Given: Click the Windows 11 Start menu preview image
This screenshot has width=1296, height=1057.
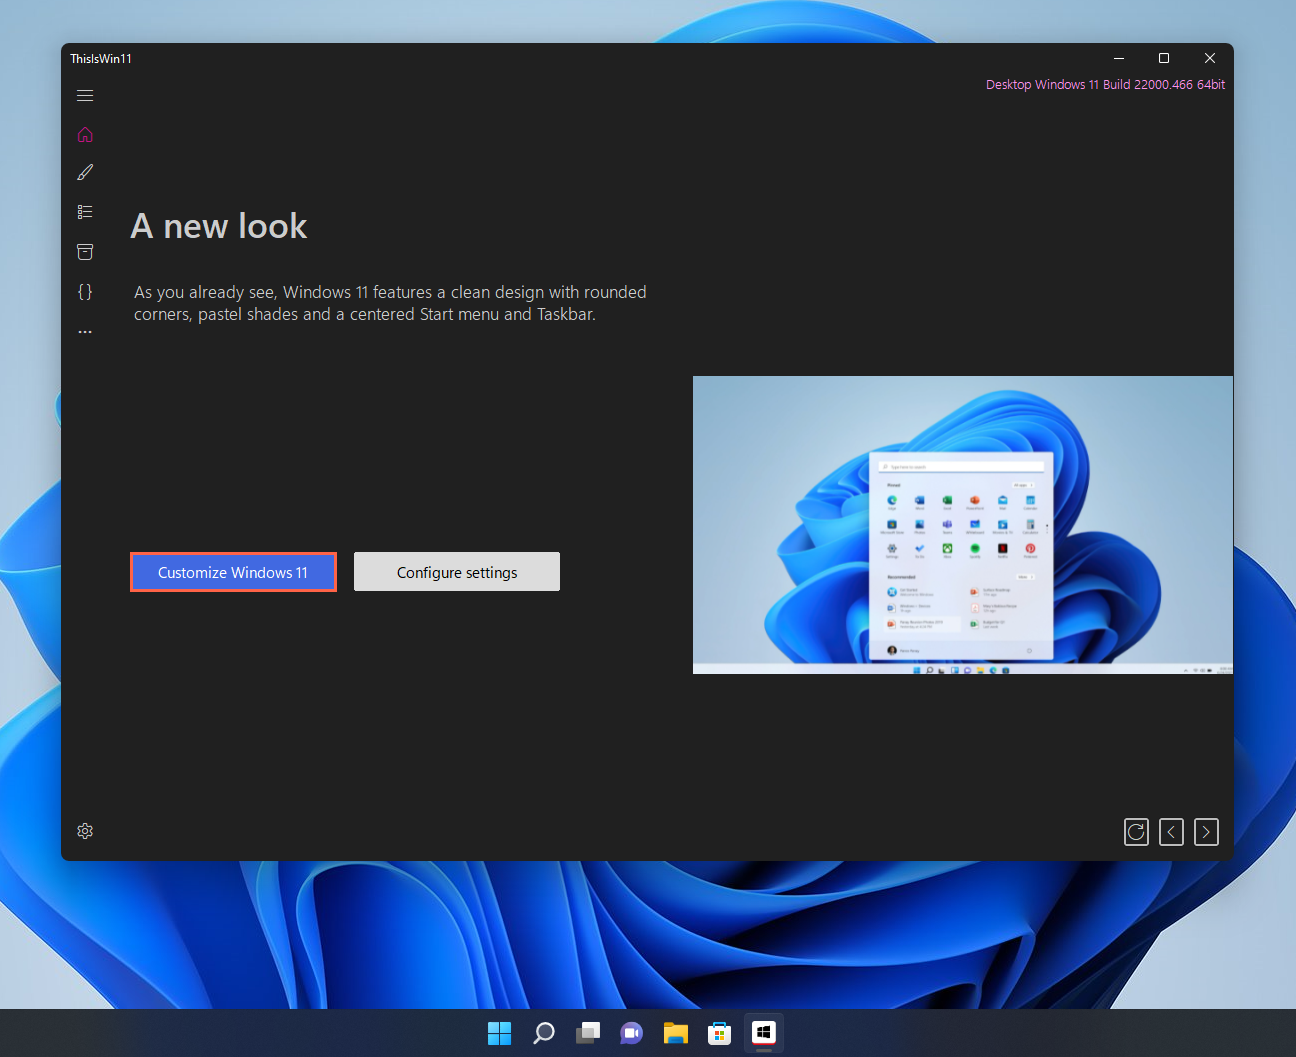Looking at the screenshot, I should pos(962,525).
